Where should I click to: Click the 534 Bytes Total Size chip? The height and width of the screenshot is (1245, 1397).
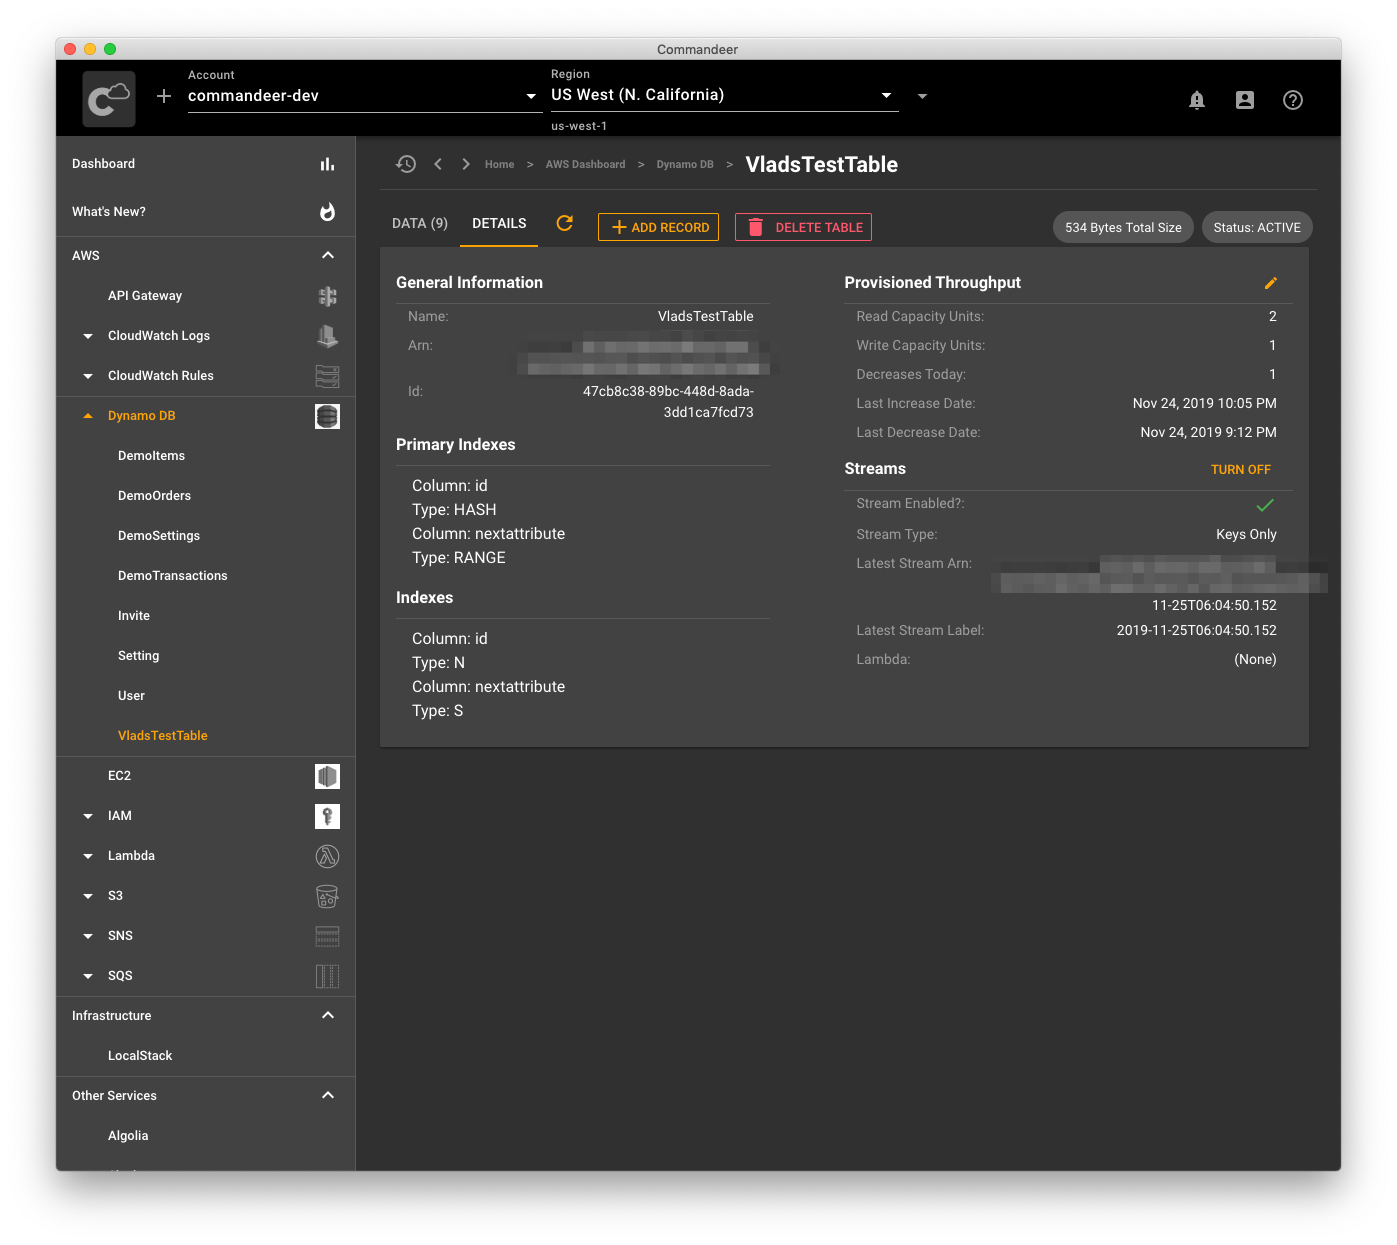pyautogui.click(x=1123, y=227)
